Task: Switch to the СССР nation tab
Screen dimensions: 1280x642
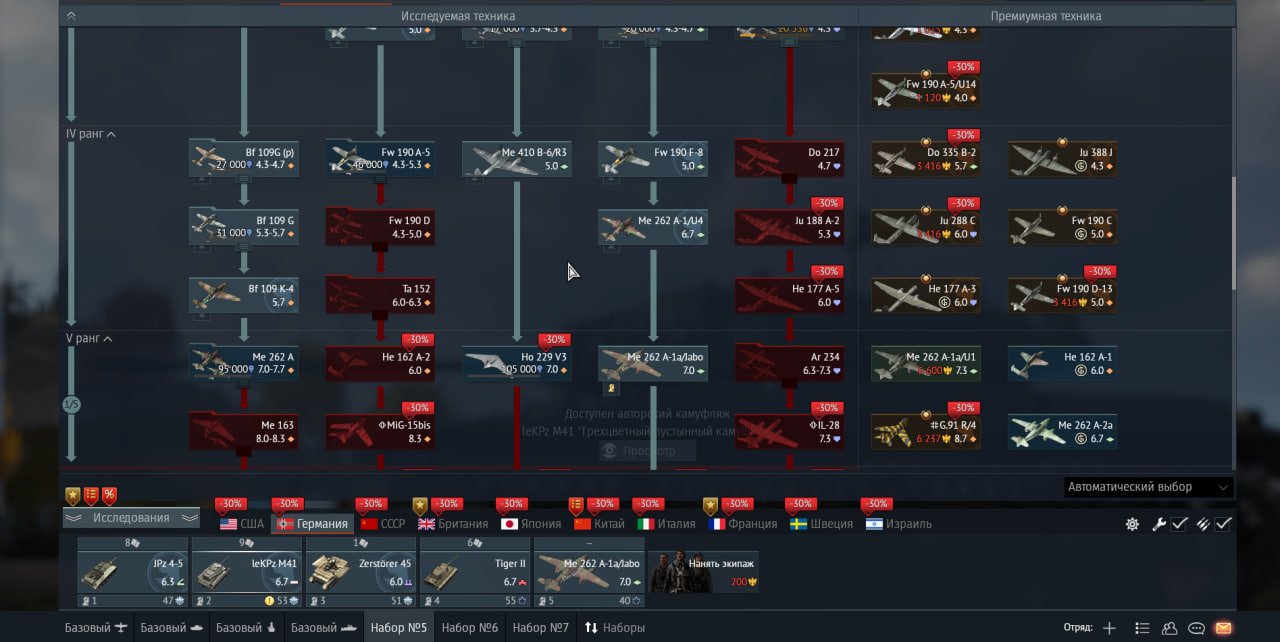Action: [x=383, y=524]
